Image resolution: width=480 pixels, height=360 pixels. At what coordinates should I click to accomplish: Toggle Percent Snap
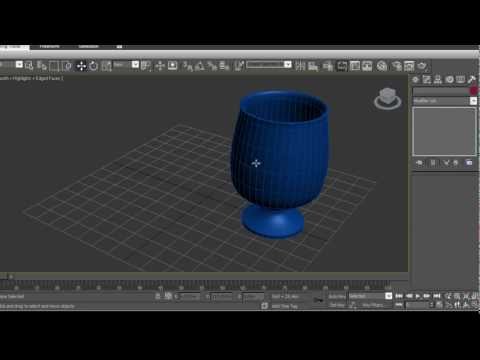[x=212, y=66]
